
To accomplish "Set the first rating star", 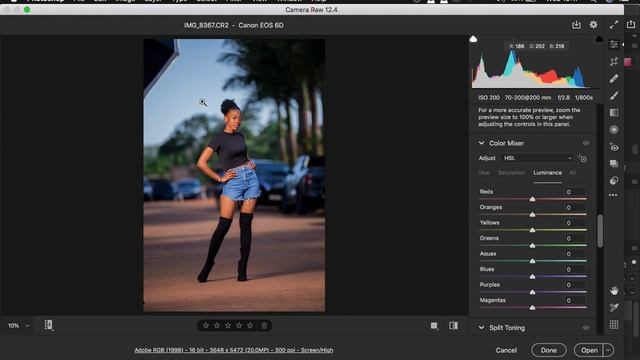I will tap(206, 325).
